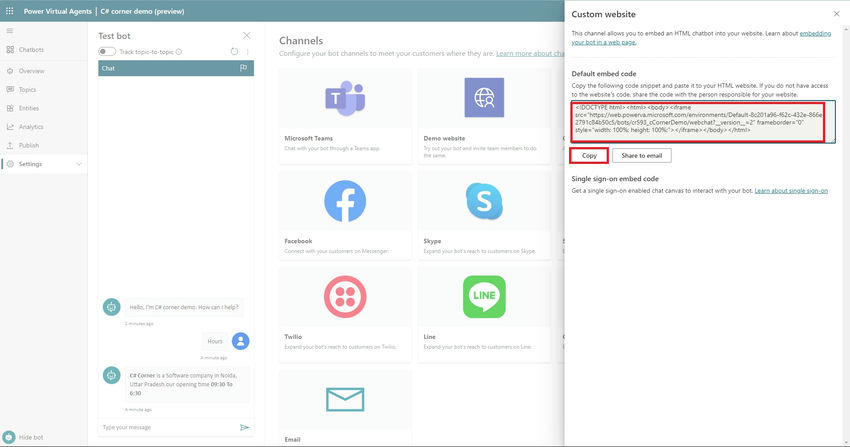Click the 'C# Corner is a Software company' reply

(x=187, y=384)
